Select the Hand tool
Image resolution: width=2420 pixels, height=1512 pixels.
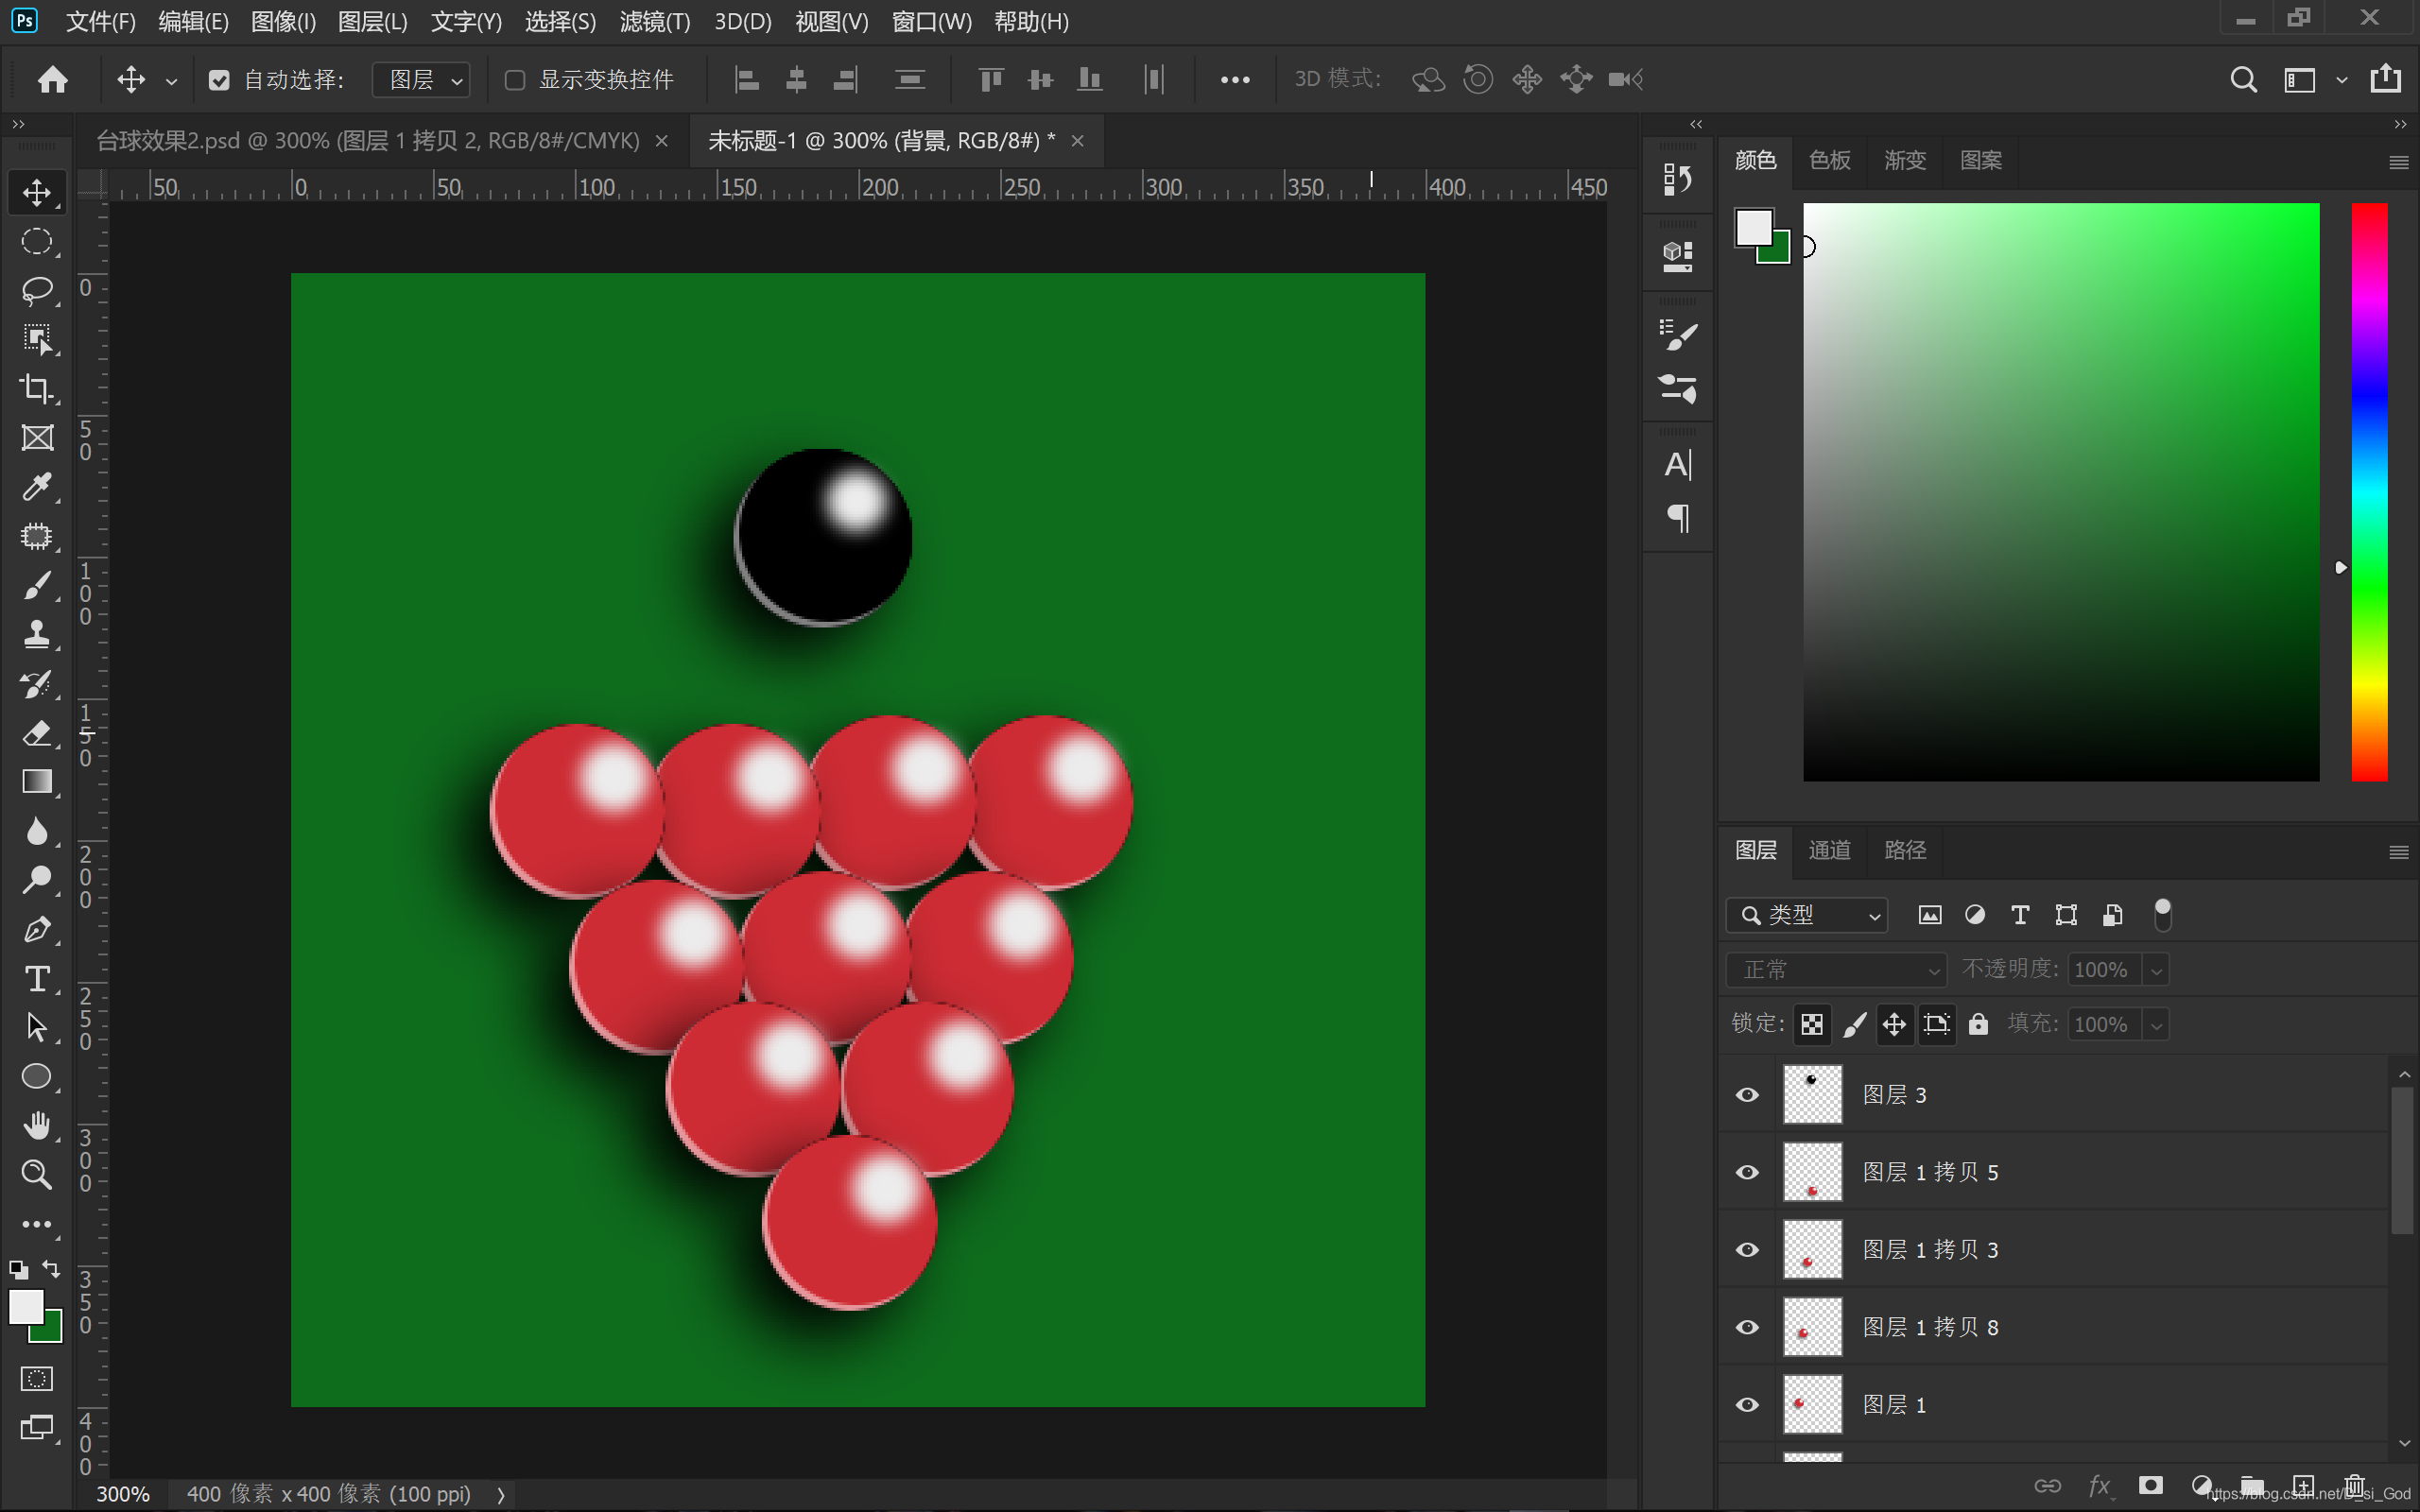click(x=37, y=1126)
